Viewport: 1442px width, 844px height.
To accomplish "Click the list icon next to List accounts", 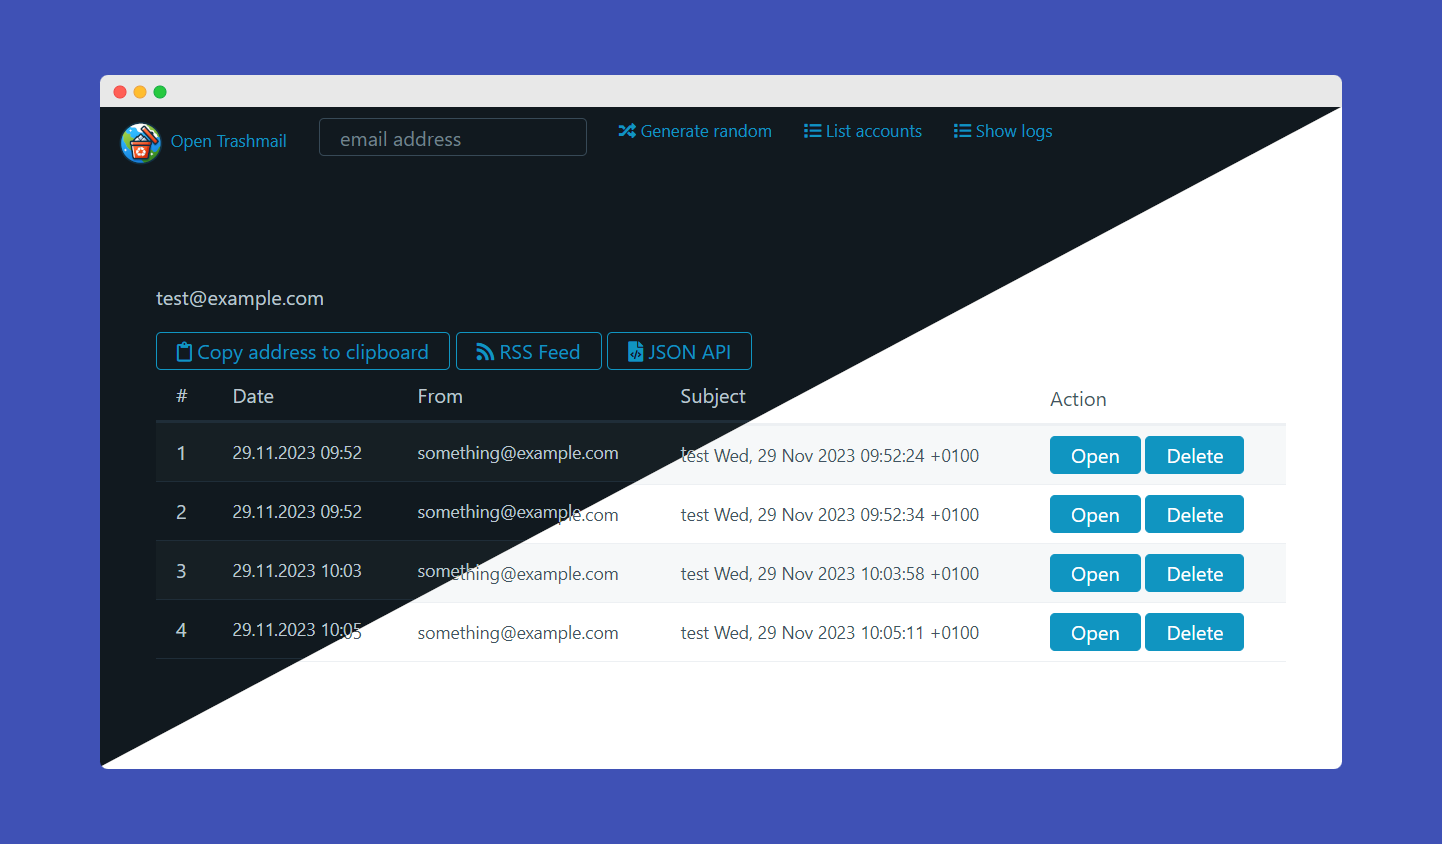I will pyautogui.click(x=812, y=130).
